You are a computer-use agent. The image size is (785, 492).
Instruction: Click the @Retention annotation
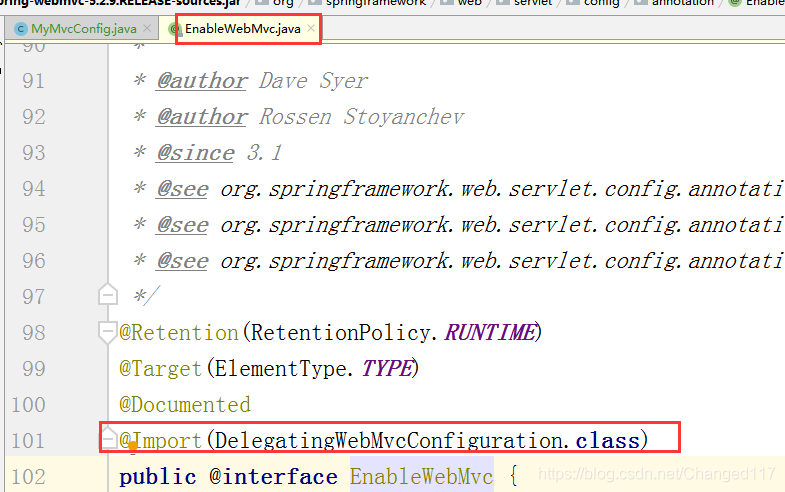[179, 333]
